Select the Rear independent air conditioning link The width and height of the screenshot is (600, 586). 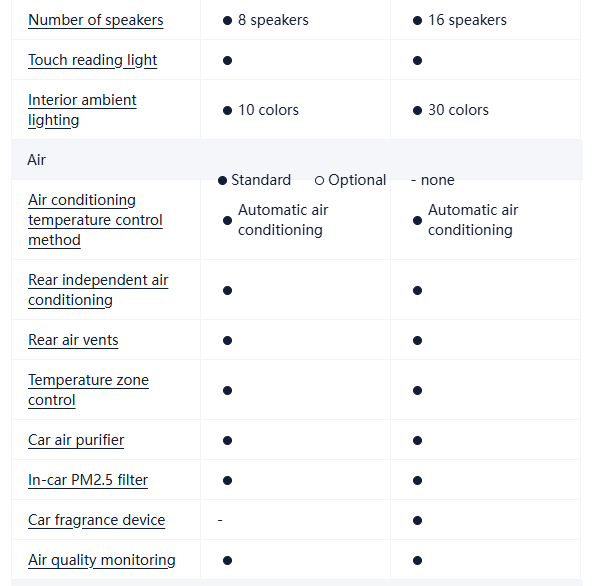tap(98, 290)
